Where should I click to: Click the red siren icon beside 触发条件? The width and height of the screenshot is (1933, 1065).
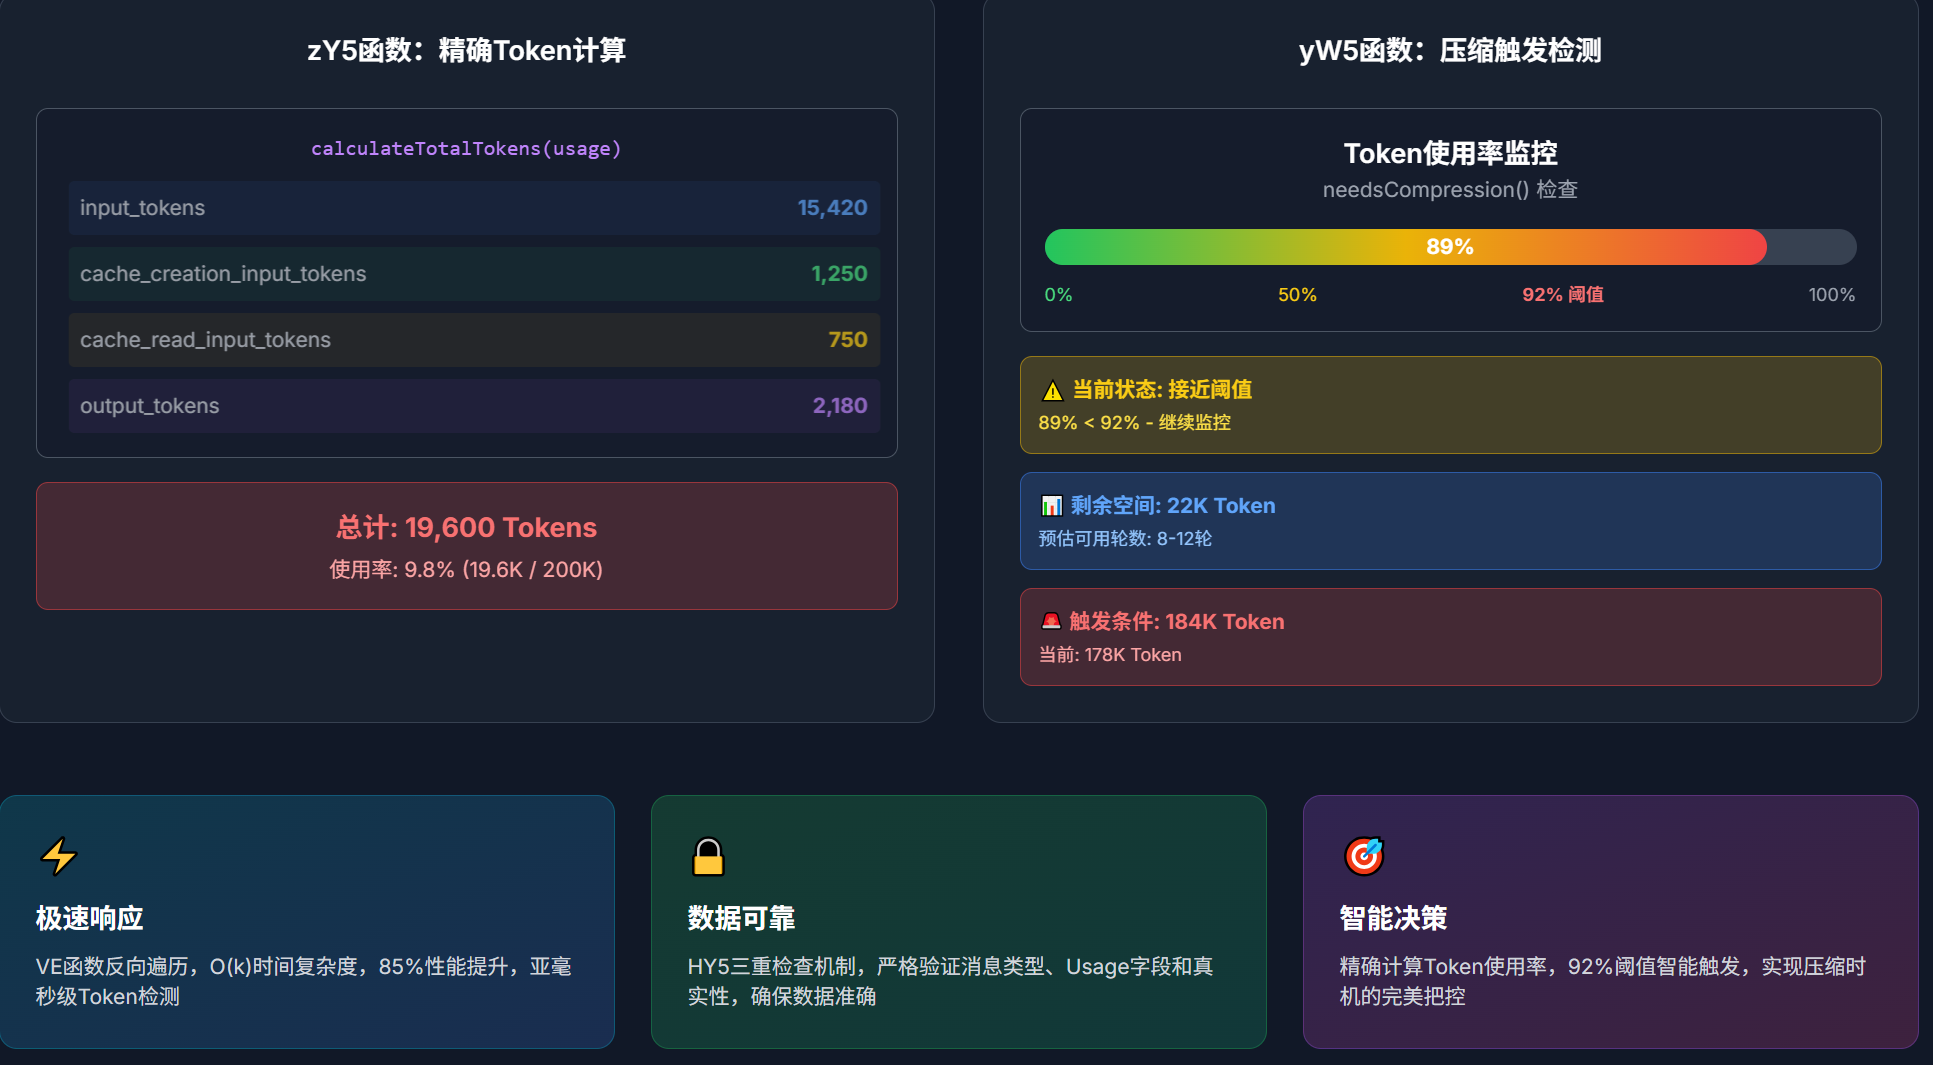[1050, 621]
